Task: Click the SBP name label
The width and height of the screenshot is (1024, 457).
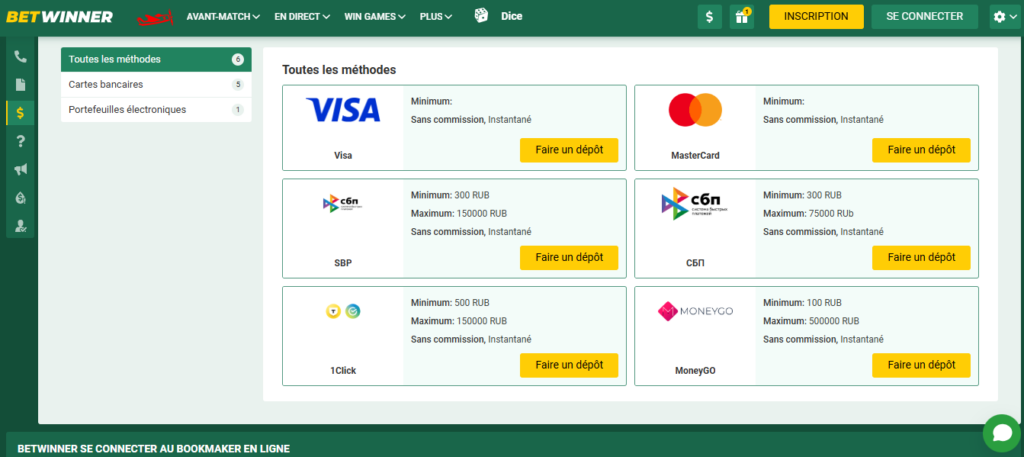Action: [343, 263]
